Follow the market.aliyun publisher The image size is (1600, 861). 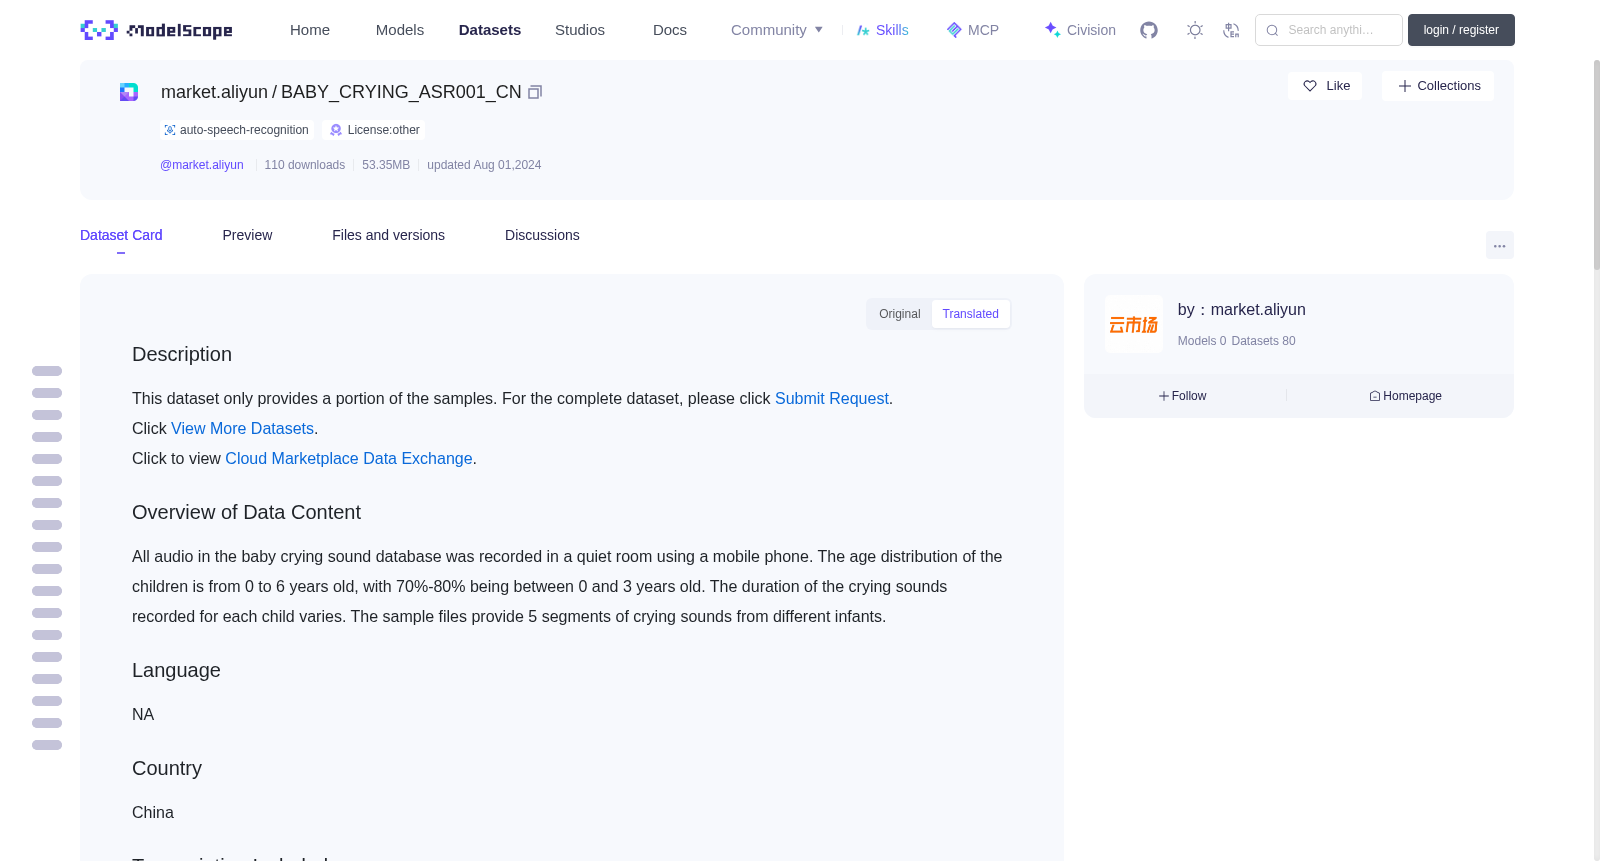pos(1183,396)
